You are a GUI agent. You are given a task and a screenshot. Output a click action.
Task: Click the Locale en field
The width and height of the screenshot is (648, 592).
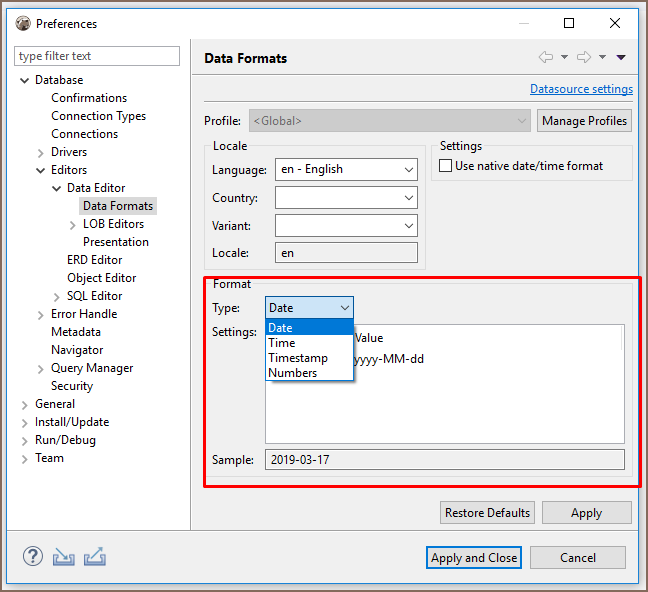click(x=346, y=253)
